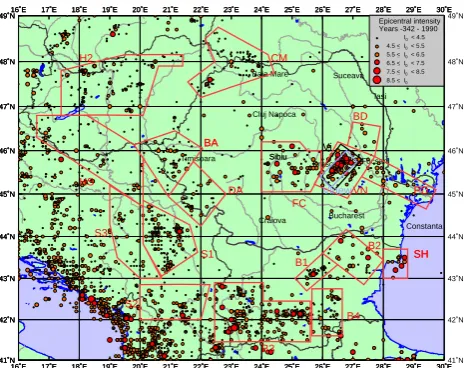
Task: Click the VN Vrancea zone label
Action: (360, 190)
